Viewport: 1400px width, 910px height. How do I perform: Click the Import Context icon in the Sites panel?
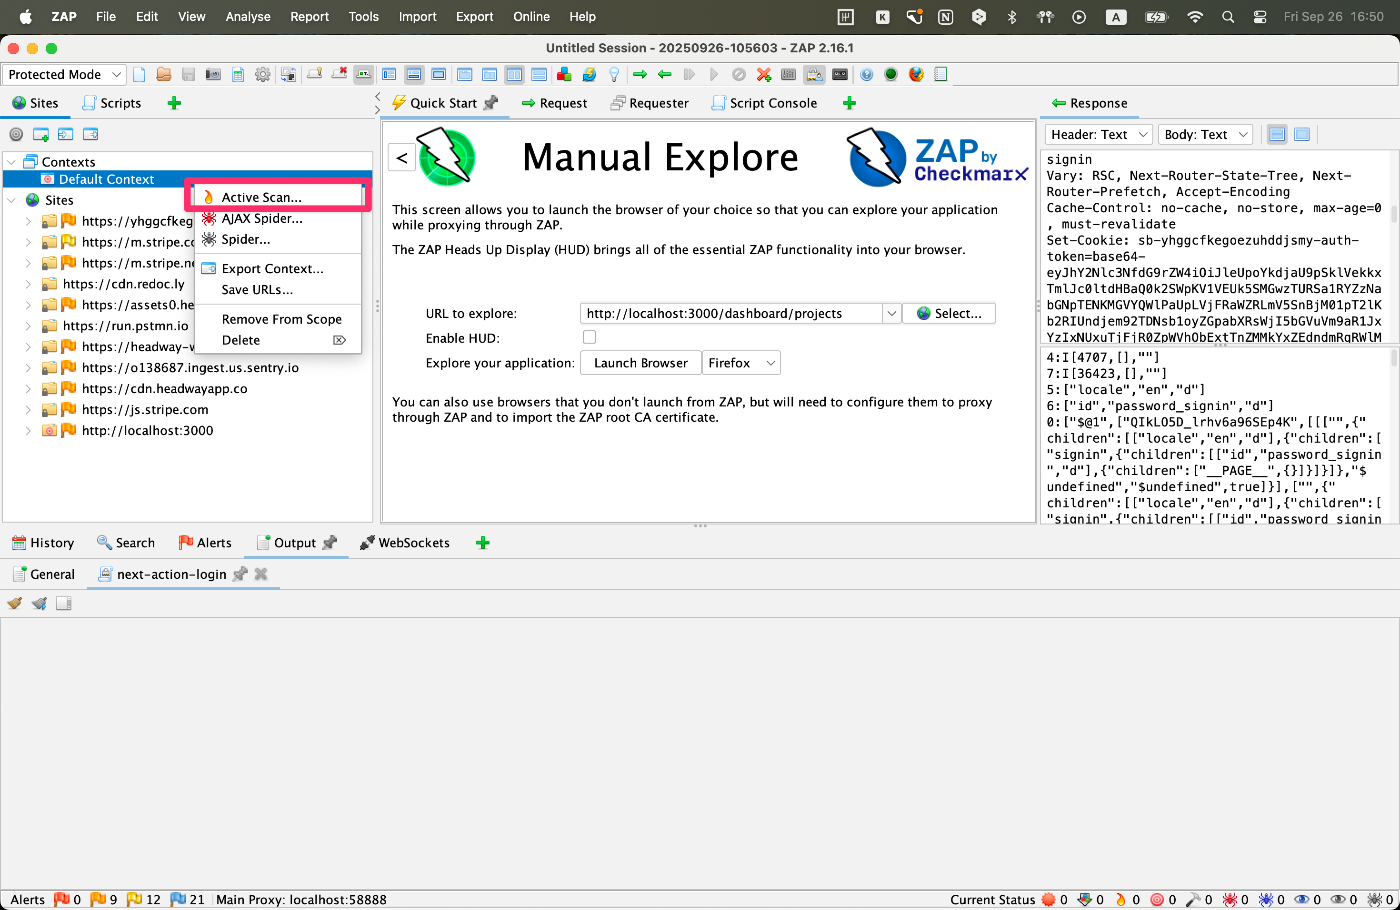66,134
